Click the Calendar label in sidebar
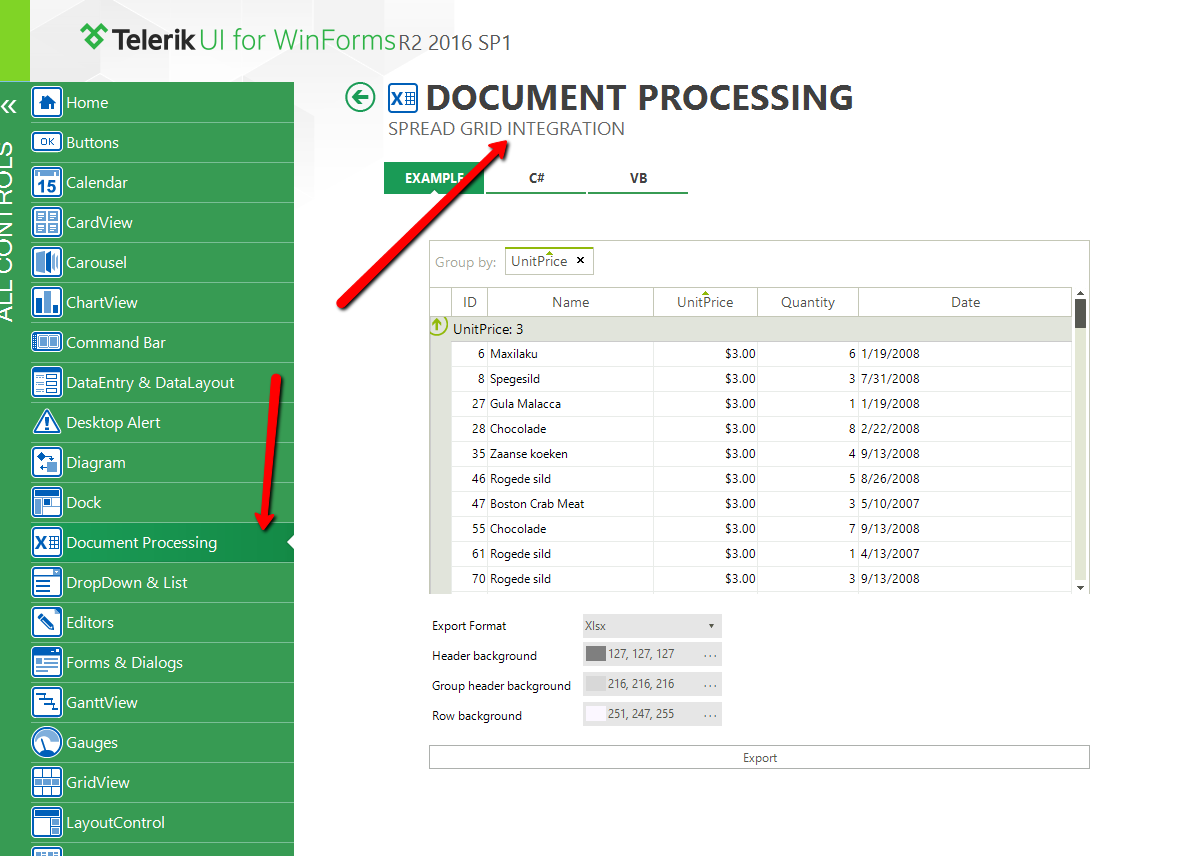1189x856 pixels. tap(97, 183)
